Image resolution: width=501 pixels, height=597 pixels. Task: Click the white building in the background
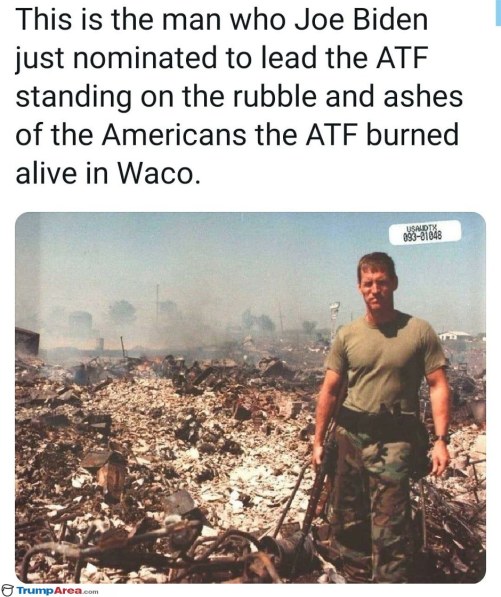(455, 335)
